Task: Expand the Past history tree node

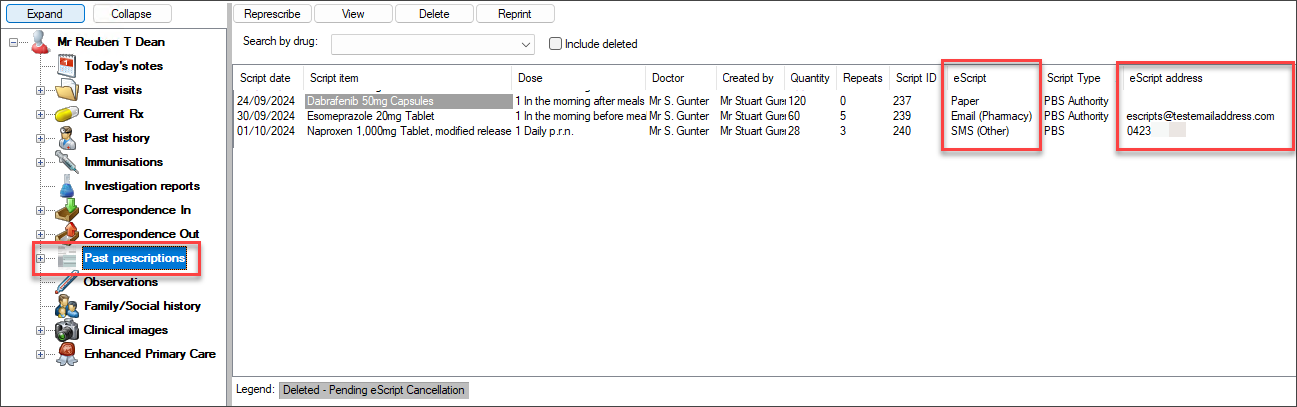Action: click(41, 138)
